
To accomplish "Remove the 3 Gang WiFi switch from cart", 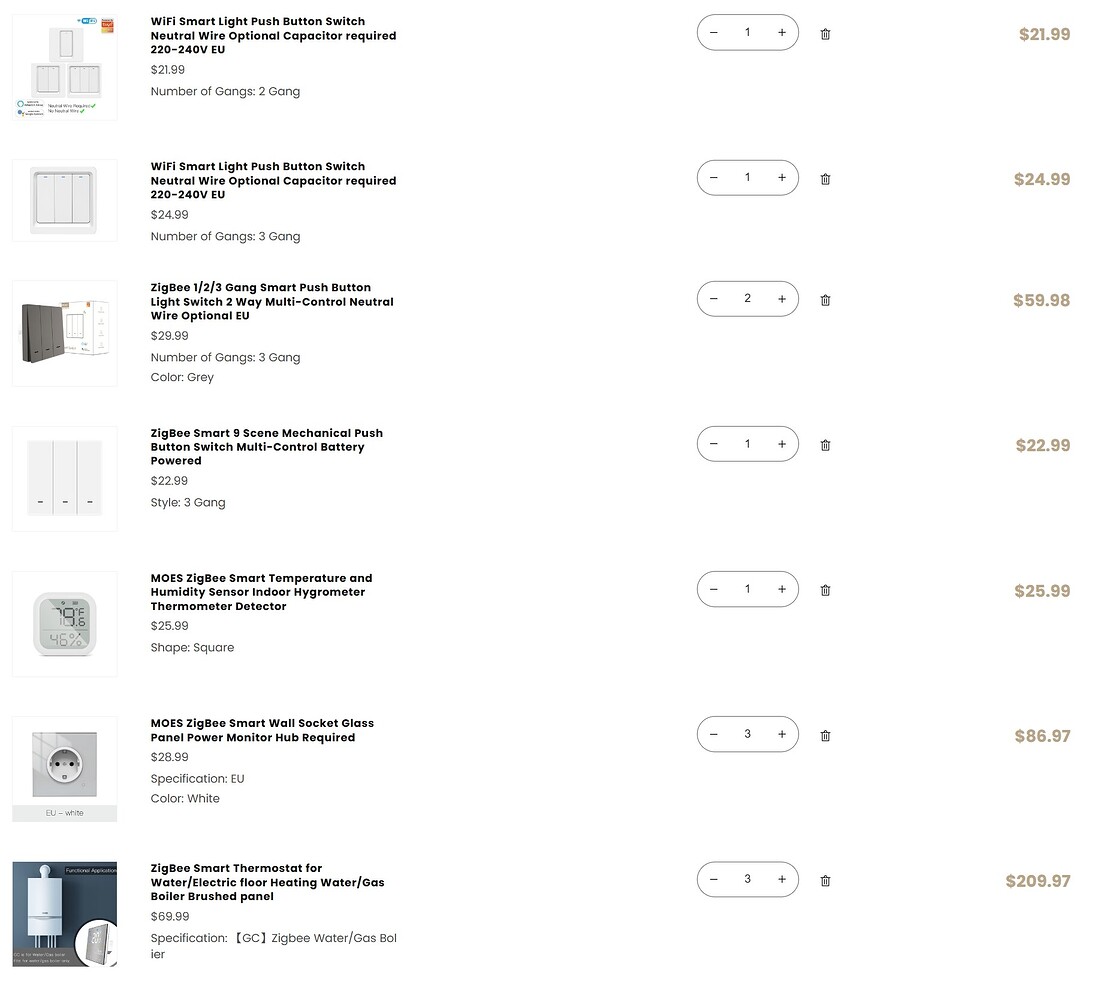I will coord(825,179).
